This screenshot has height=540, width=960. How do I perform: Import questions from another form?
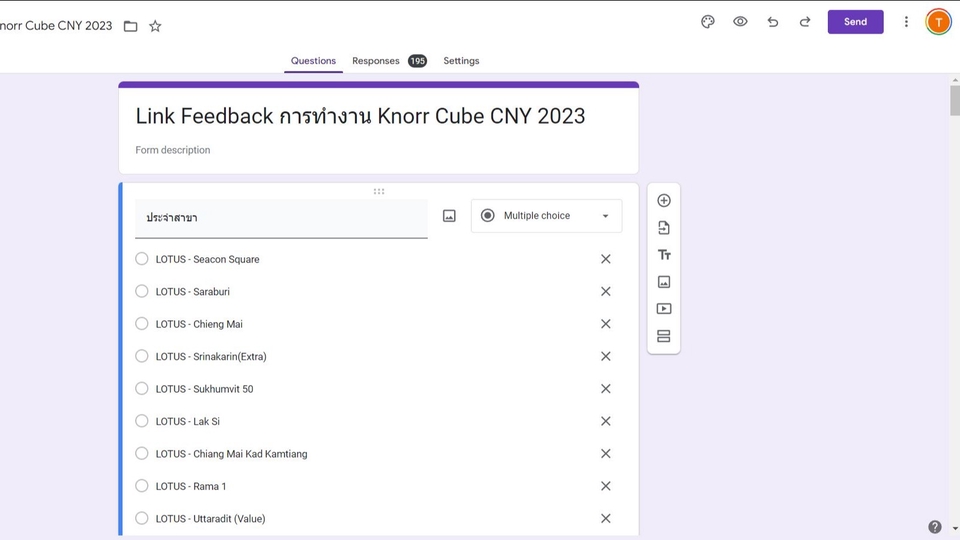[664, 228]
